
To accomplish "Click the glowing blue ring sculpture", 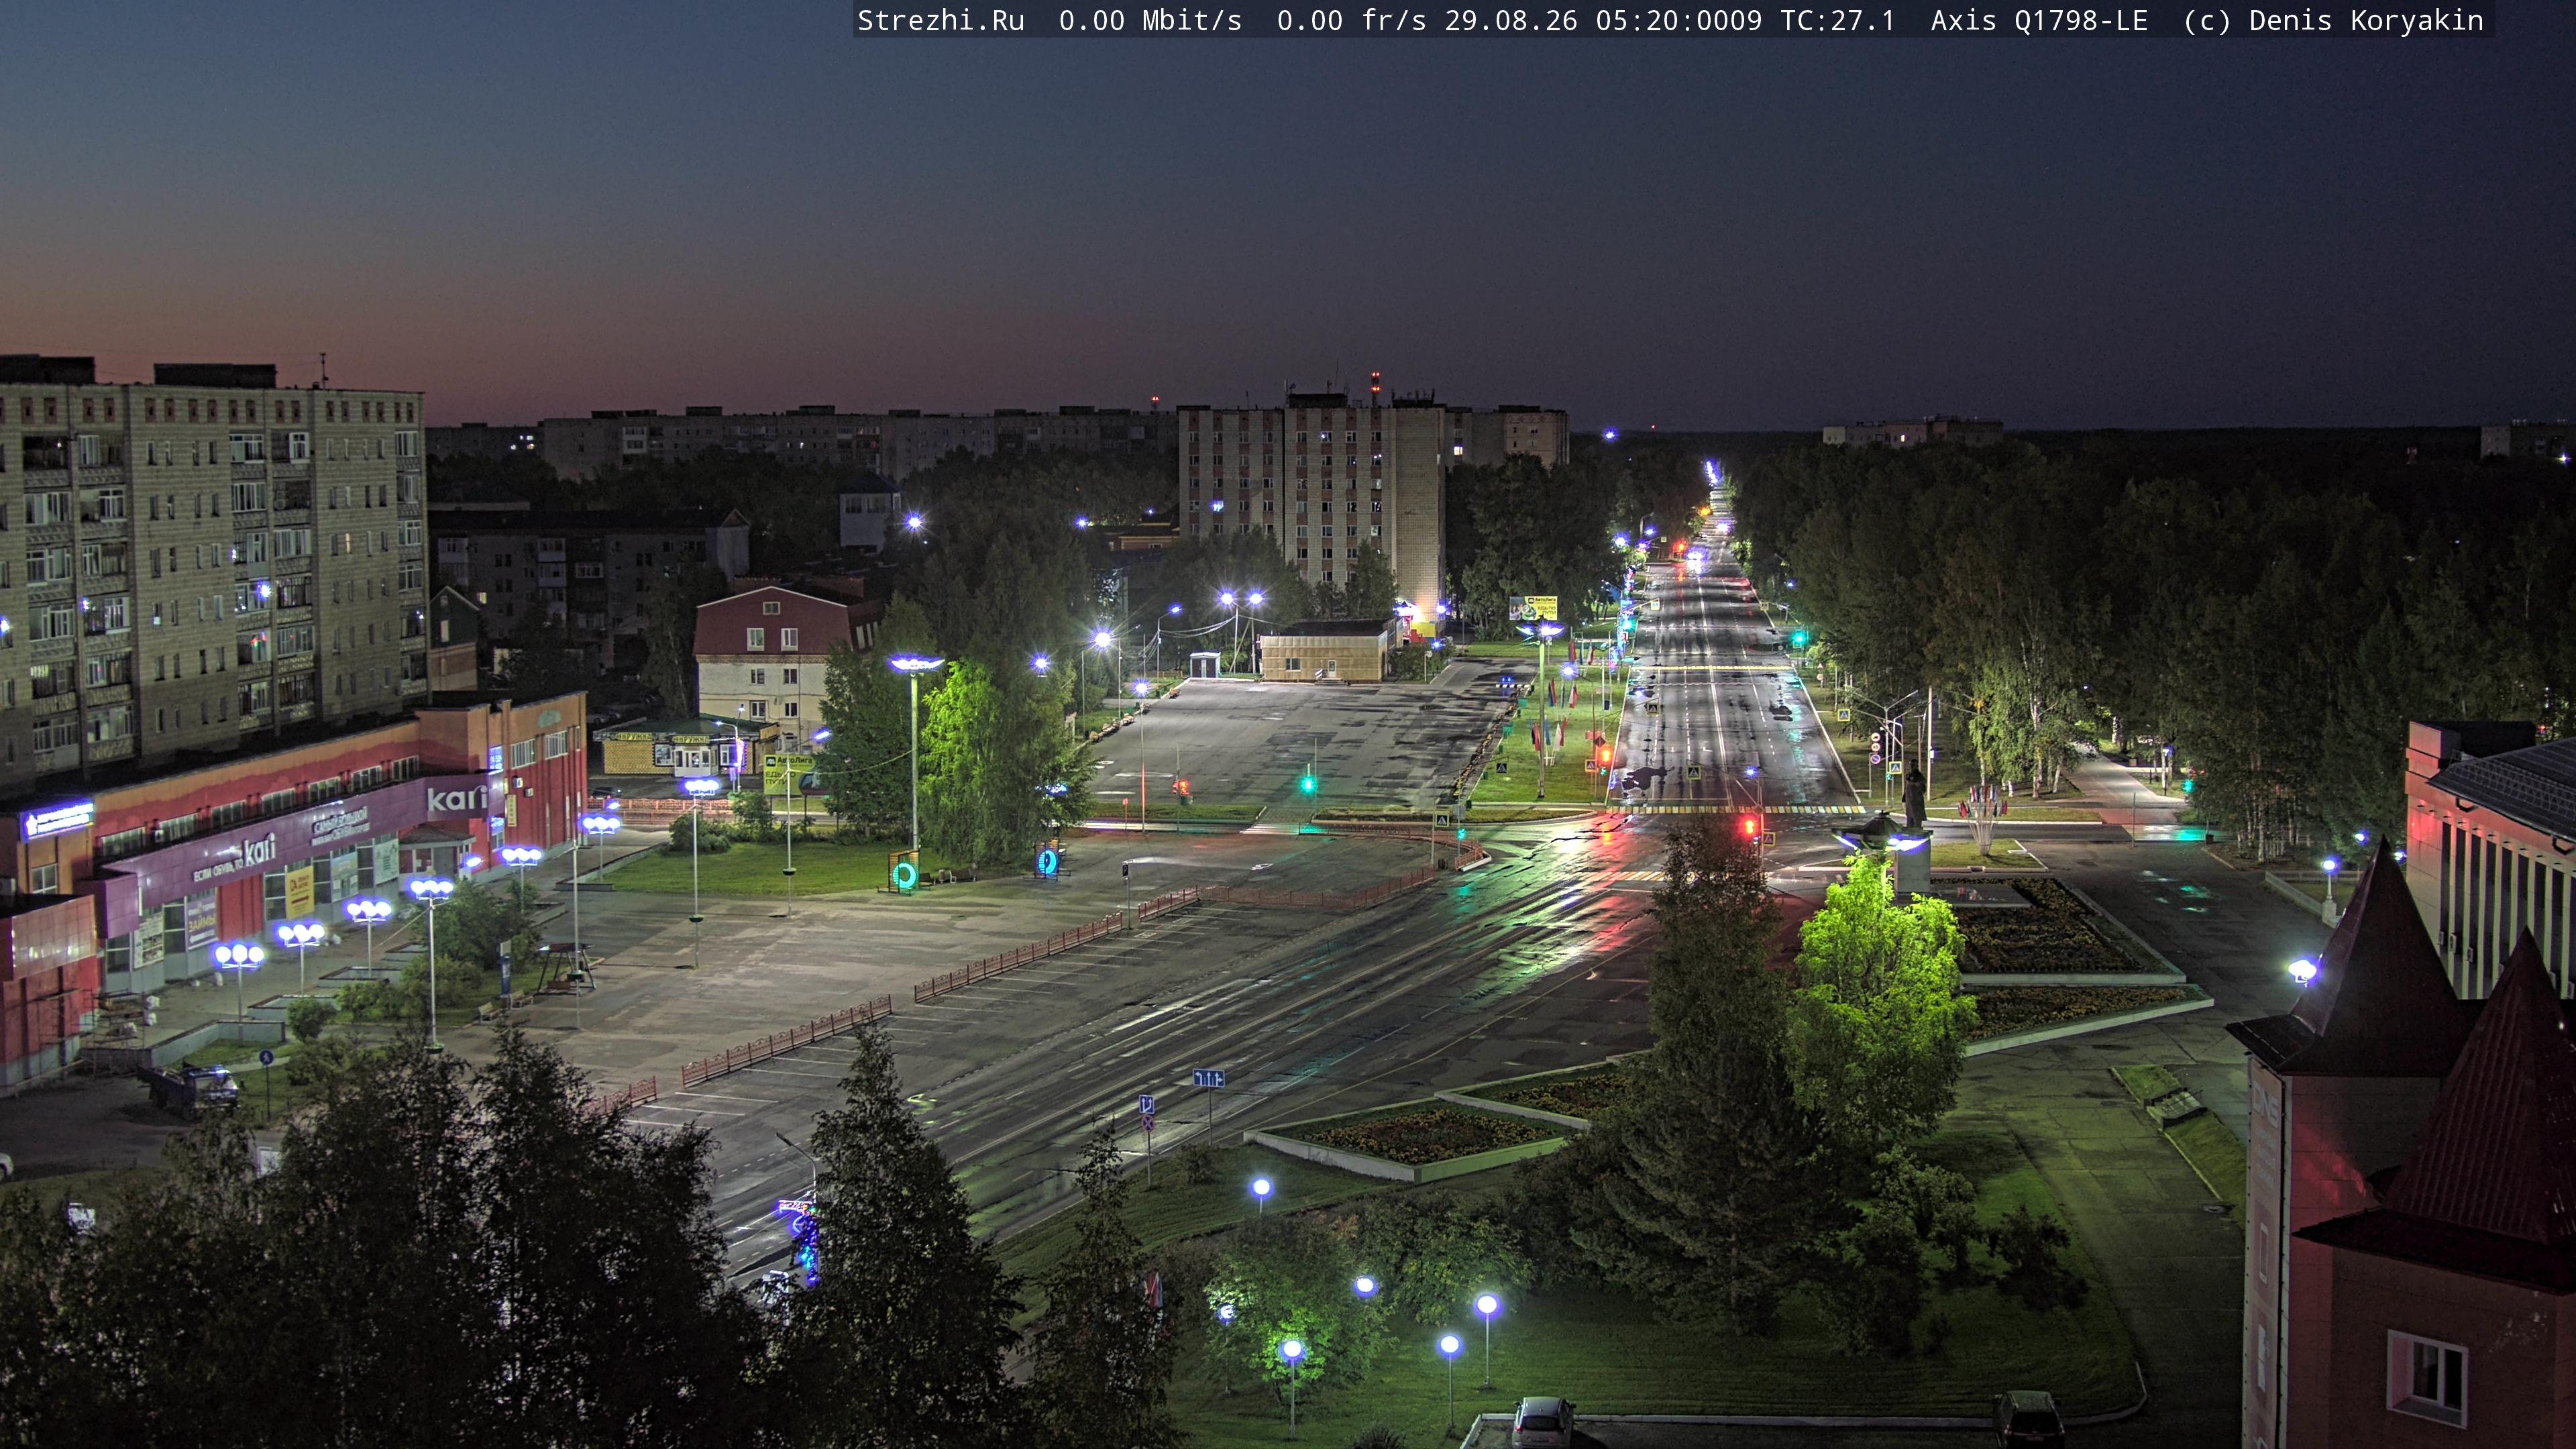I will (1048, 861).
